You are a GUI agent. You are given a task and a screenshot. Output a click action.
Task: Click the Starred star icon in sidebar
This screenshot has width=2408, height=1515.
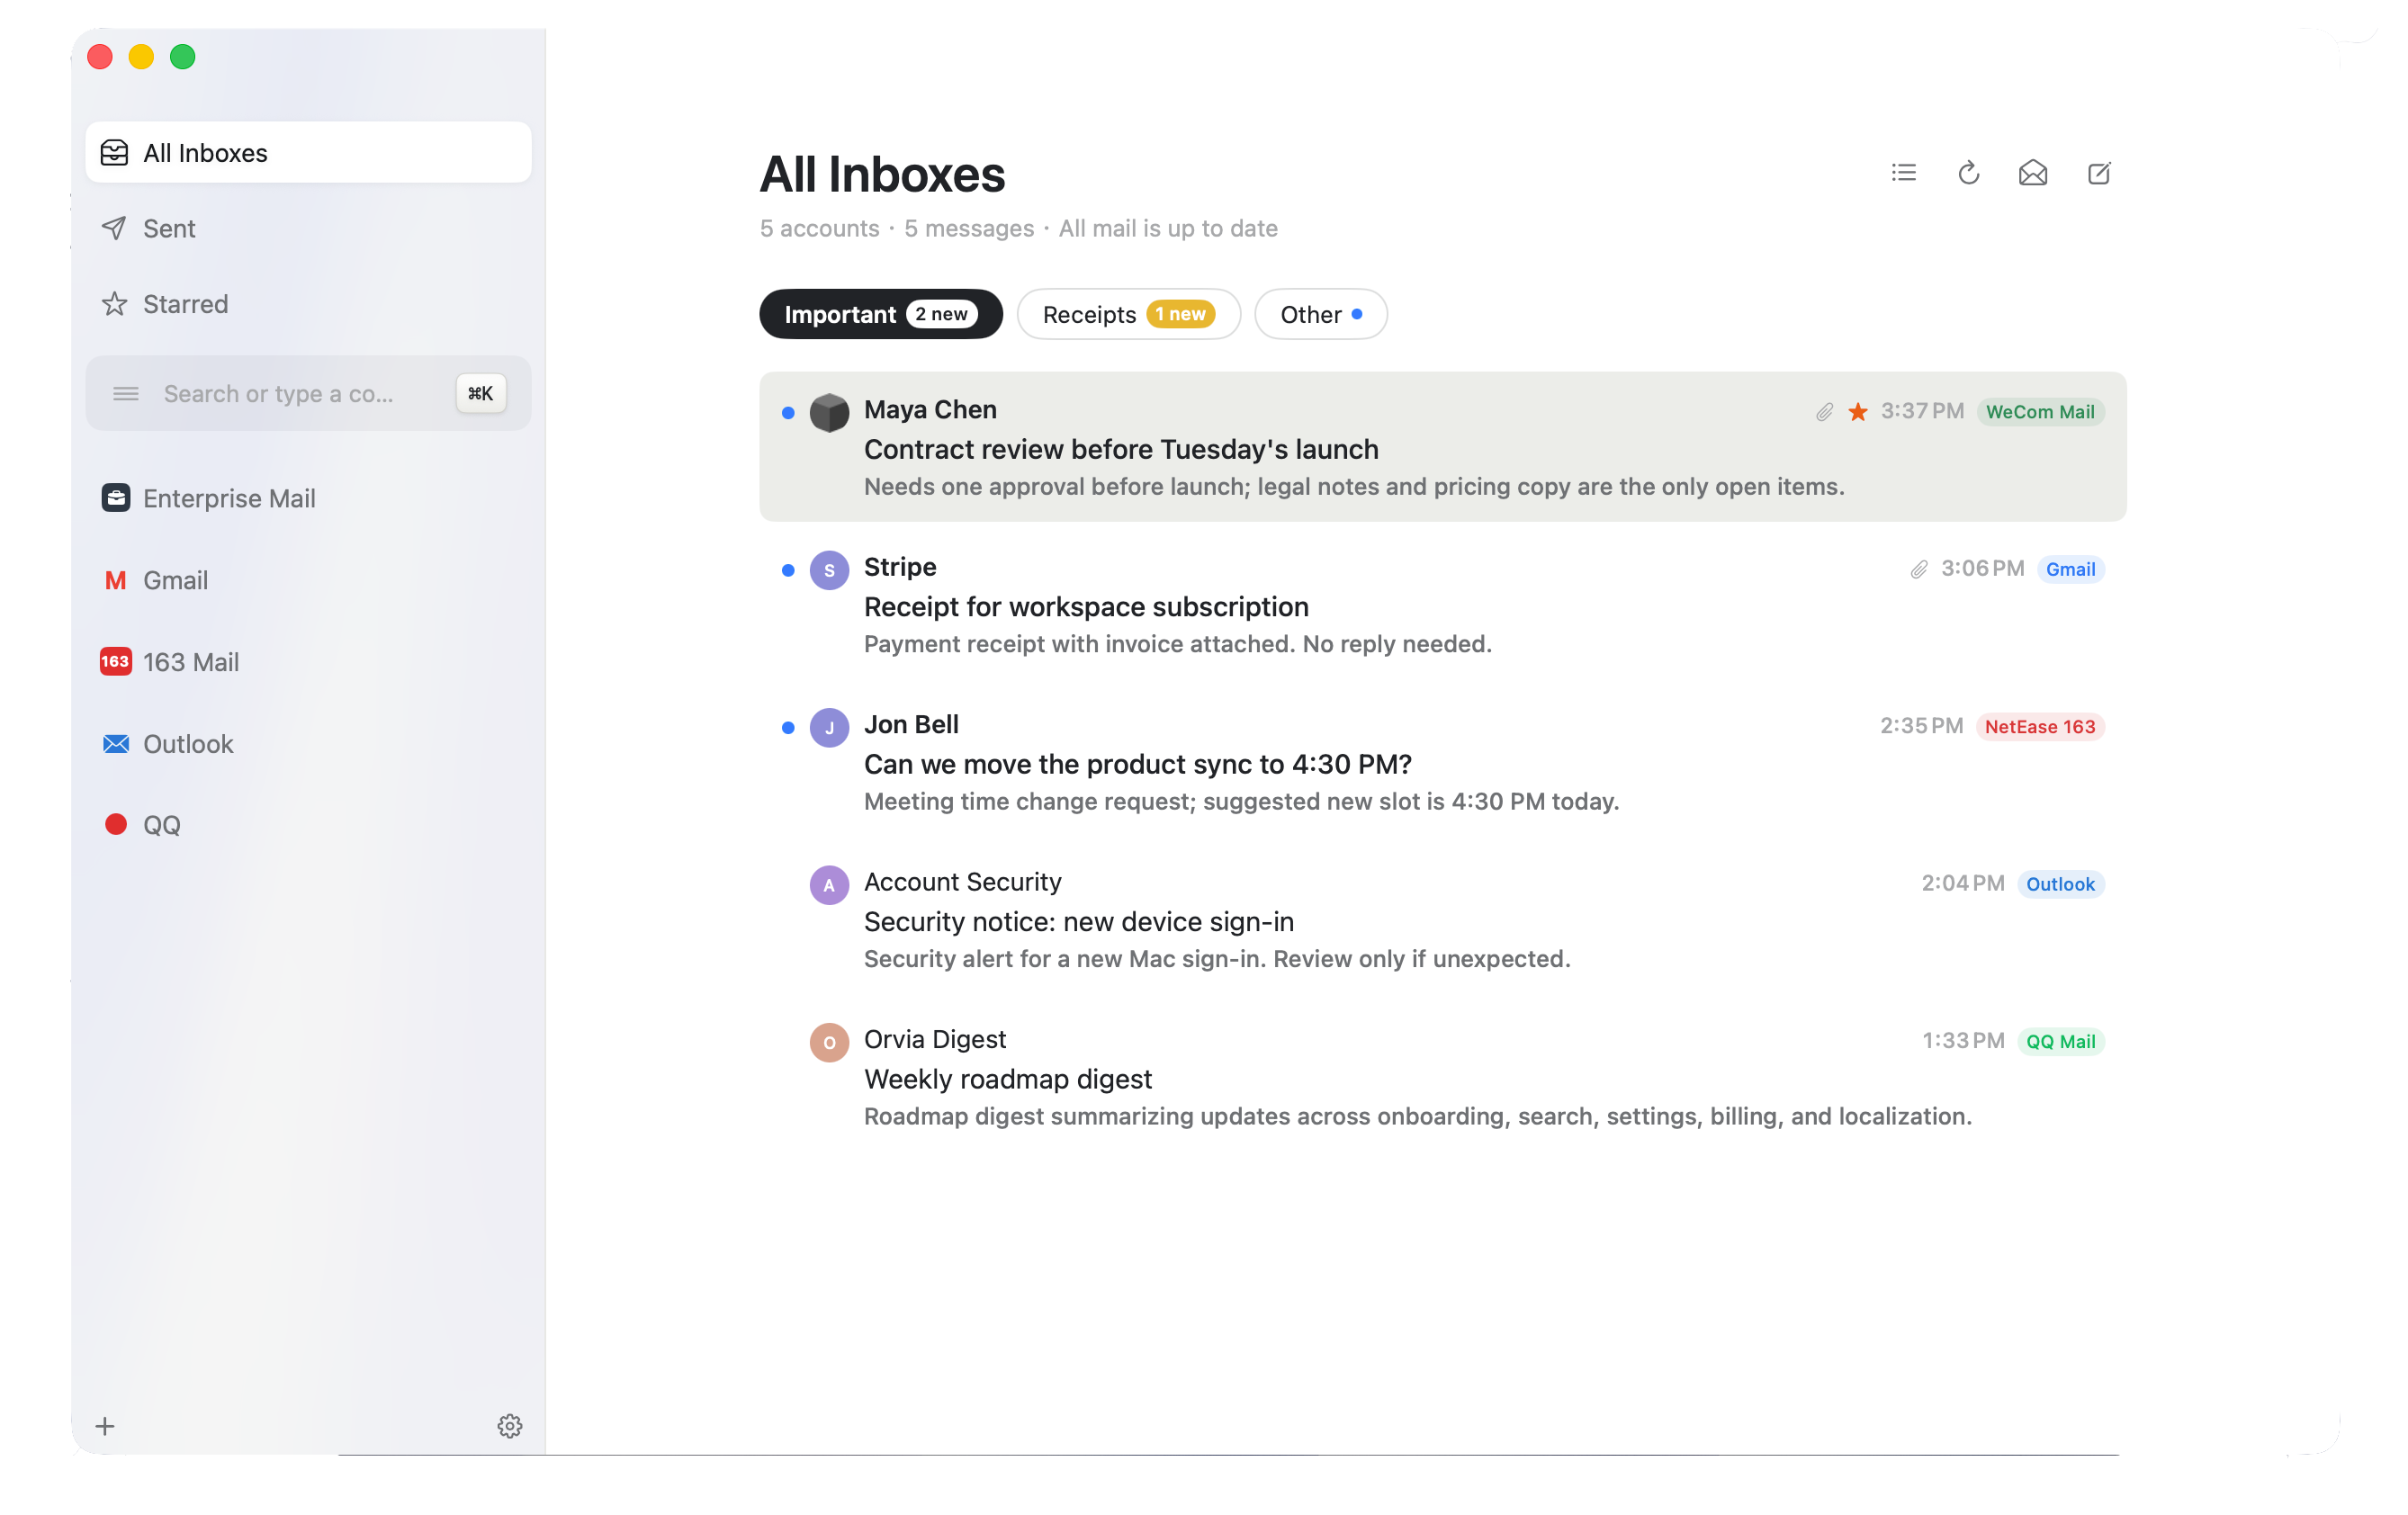(115, 304)
